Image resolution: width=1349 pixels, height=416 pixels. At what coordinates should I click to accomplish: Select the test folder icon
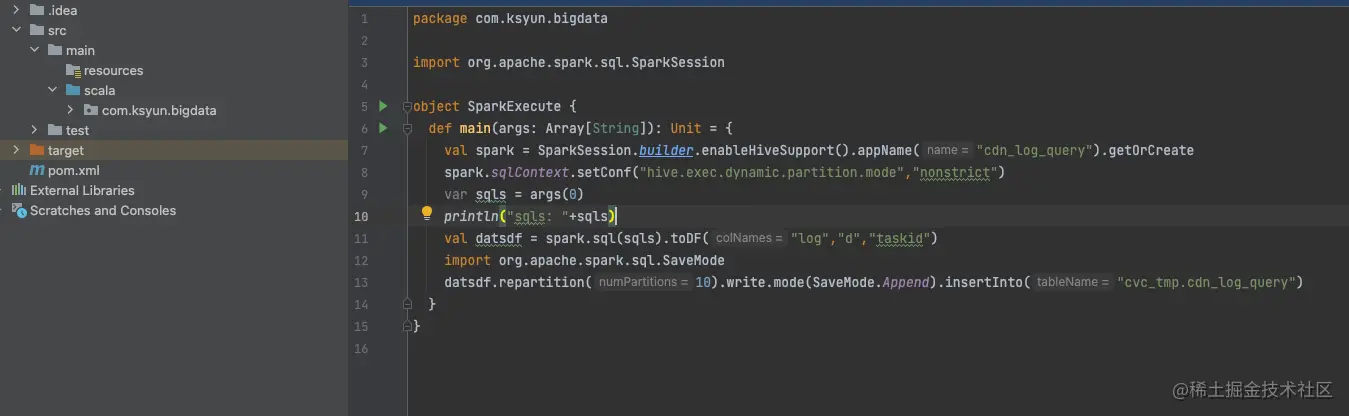[x=55, y=130]
